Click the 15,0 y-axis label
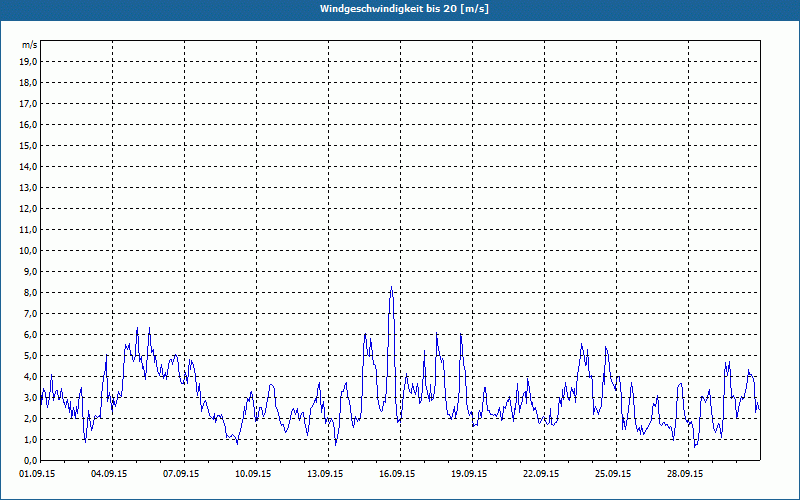The width and height of the screenshot is (800, 500). pyautogui.click(x=29, y=145)
